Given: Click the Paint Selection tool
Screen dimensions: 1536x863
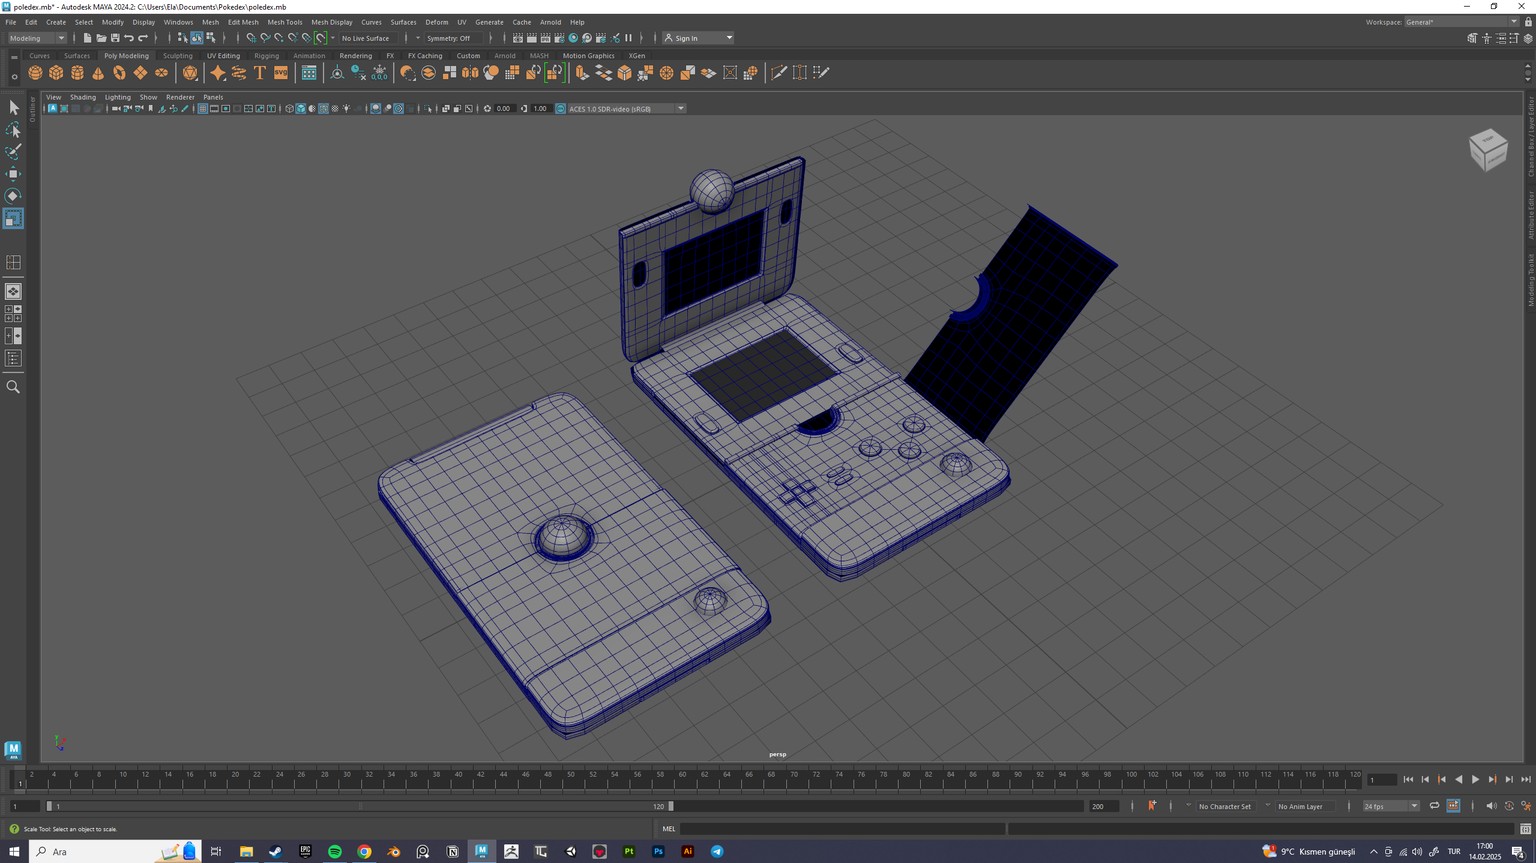Looking at the screenshot, I should pyautogui.click(x=13, y=152).
